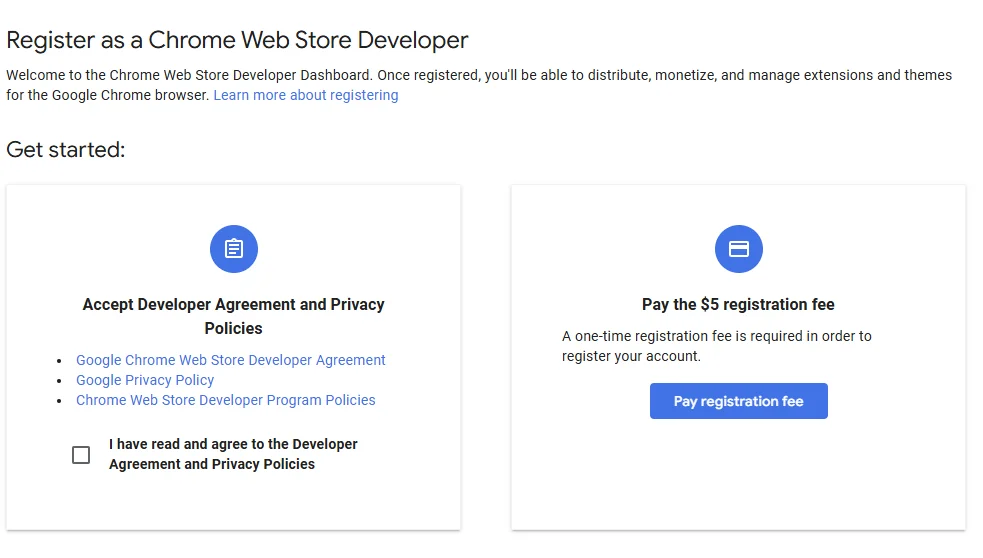Viewport: 983px width, 558px height.
Task: Open the Google Privacy Policy link
Action: tap(145, 380)
